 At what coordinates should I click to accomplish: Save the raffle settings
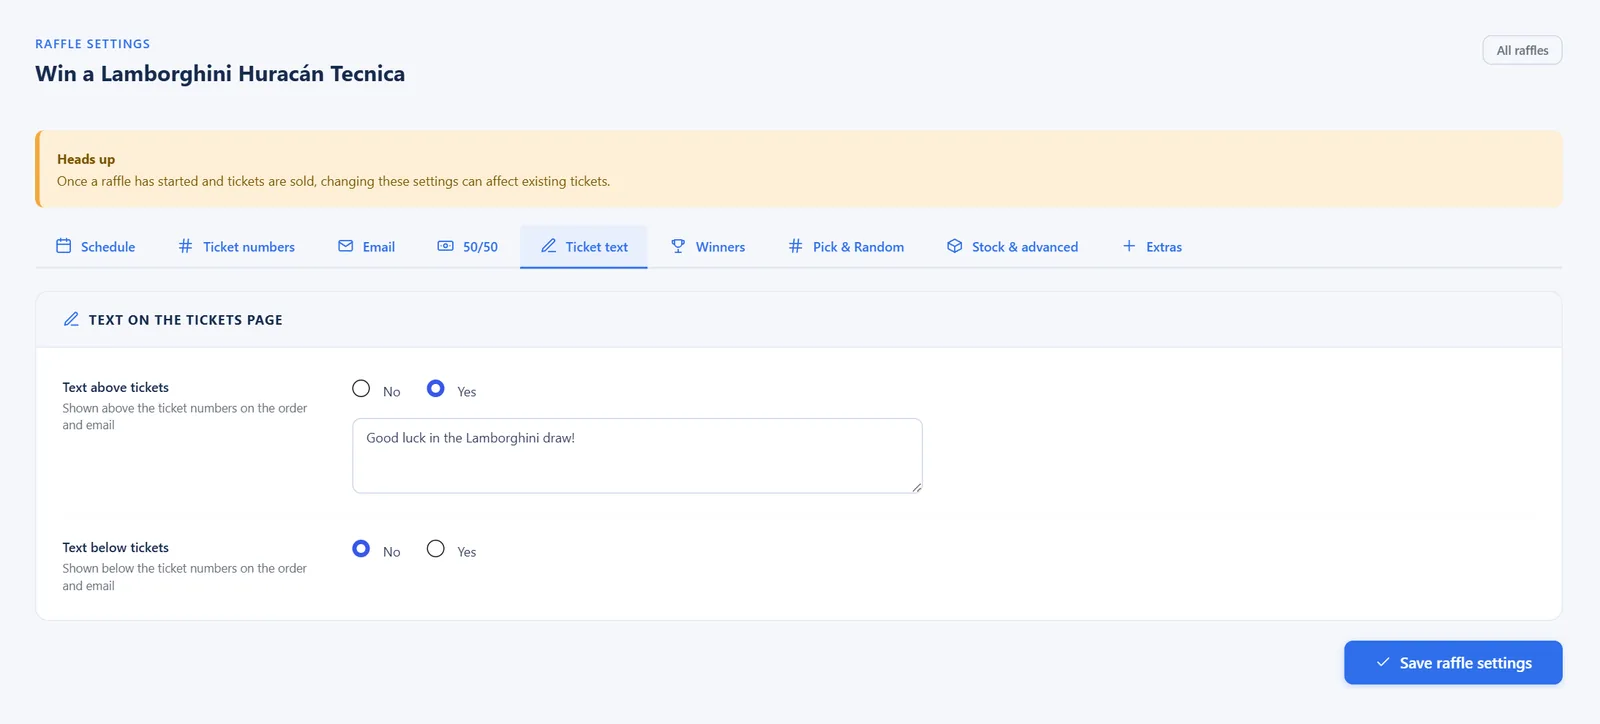point(1453,663)
